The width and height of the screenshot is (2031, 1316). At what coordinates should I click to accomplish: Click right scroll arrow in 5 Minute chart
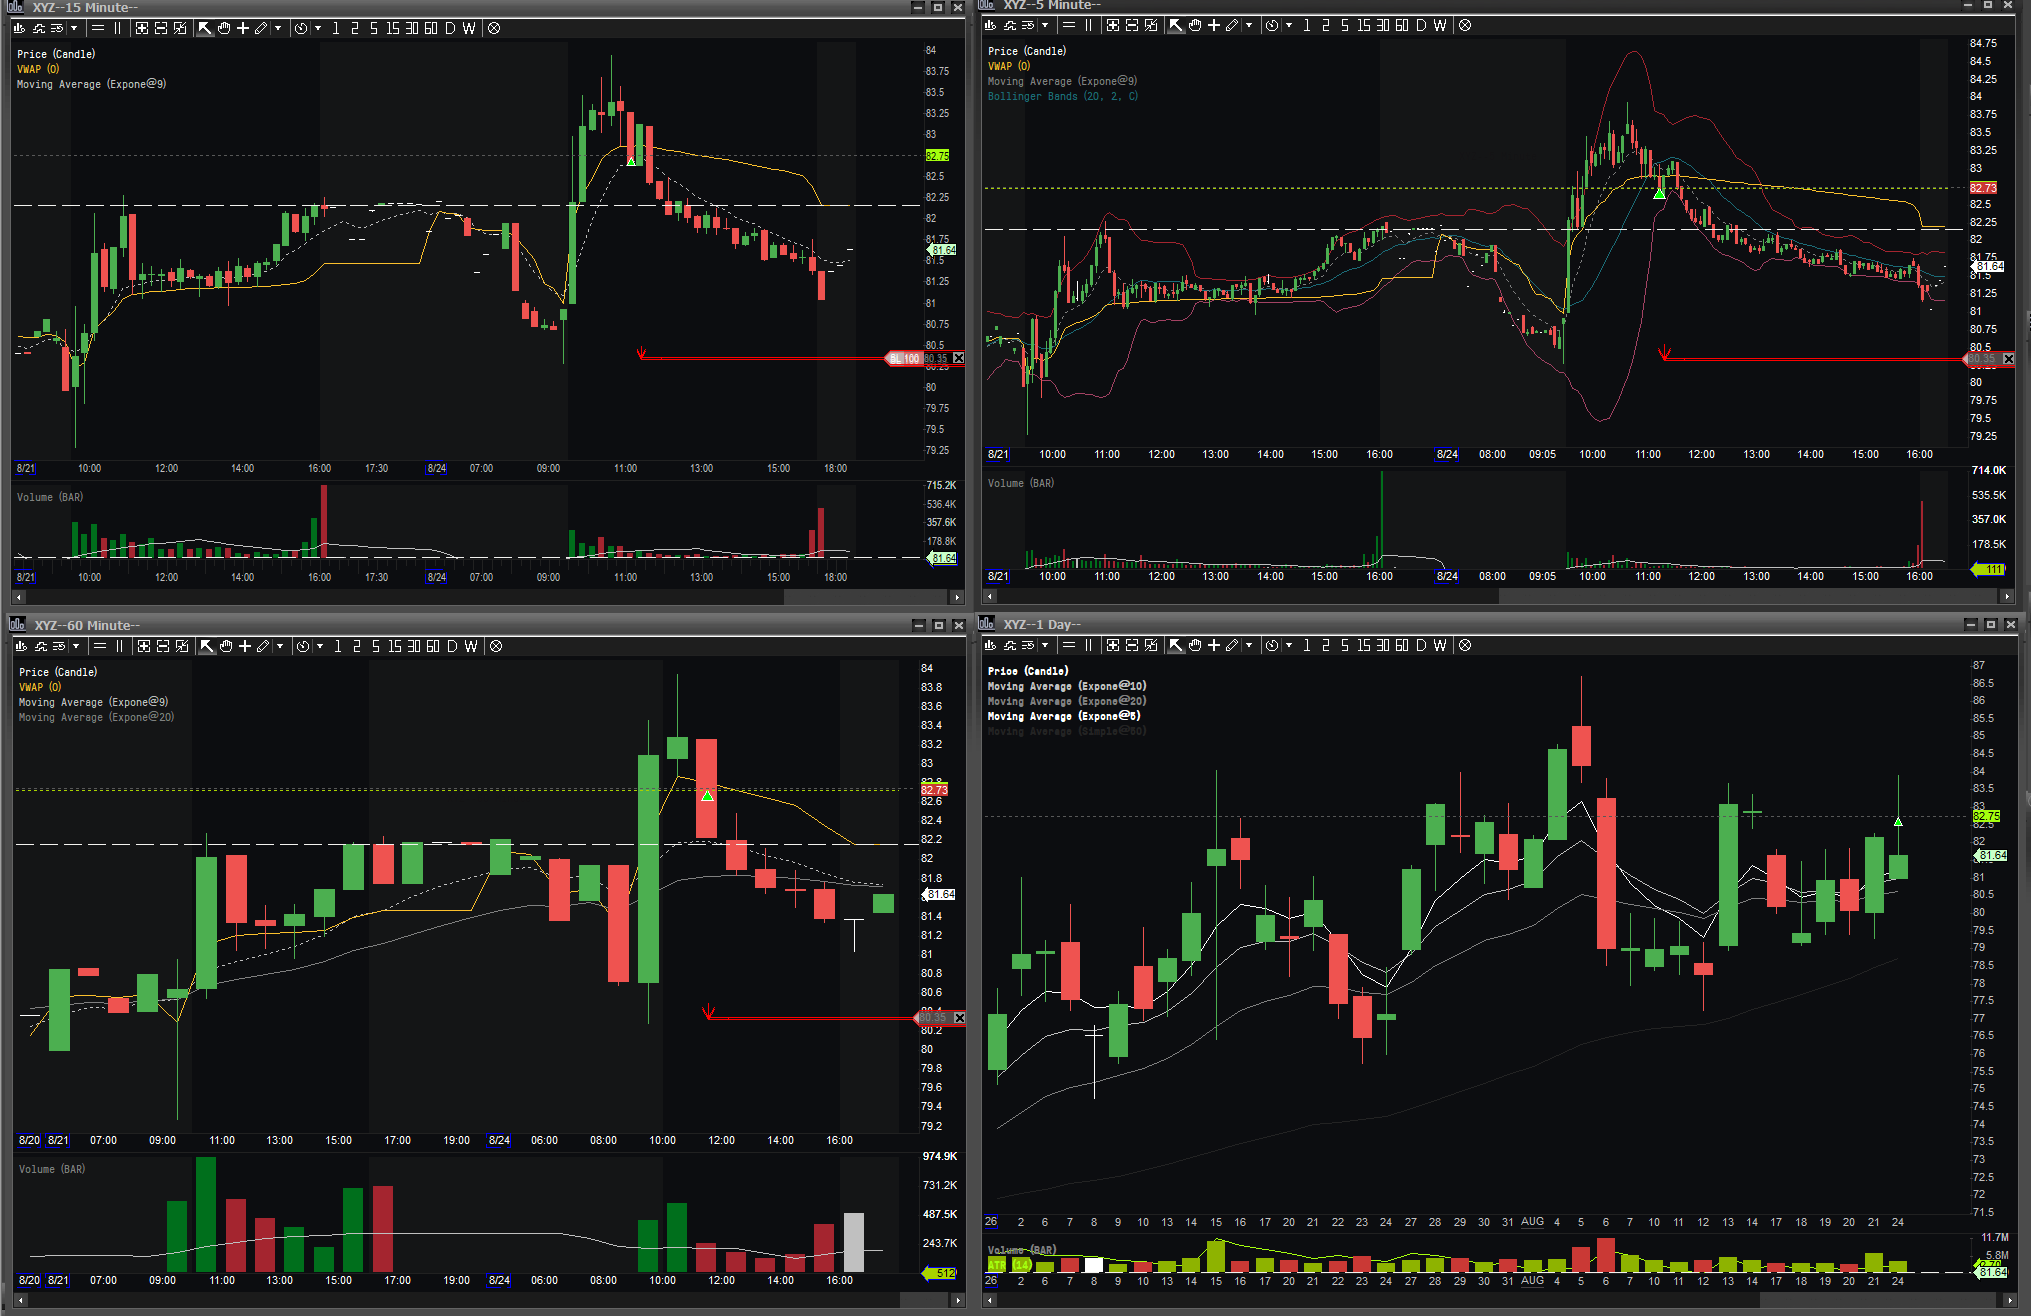coord(2006,596)
